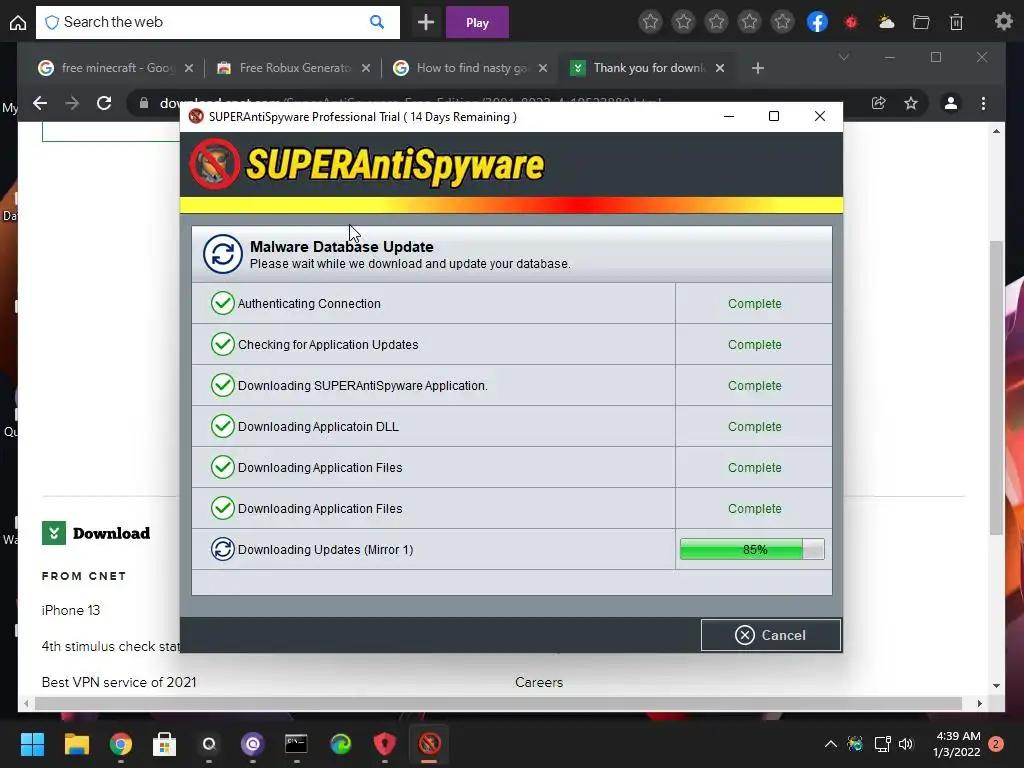Share this page via Chrome share icon

click(x=879, y=103)
